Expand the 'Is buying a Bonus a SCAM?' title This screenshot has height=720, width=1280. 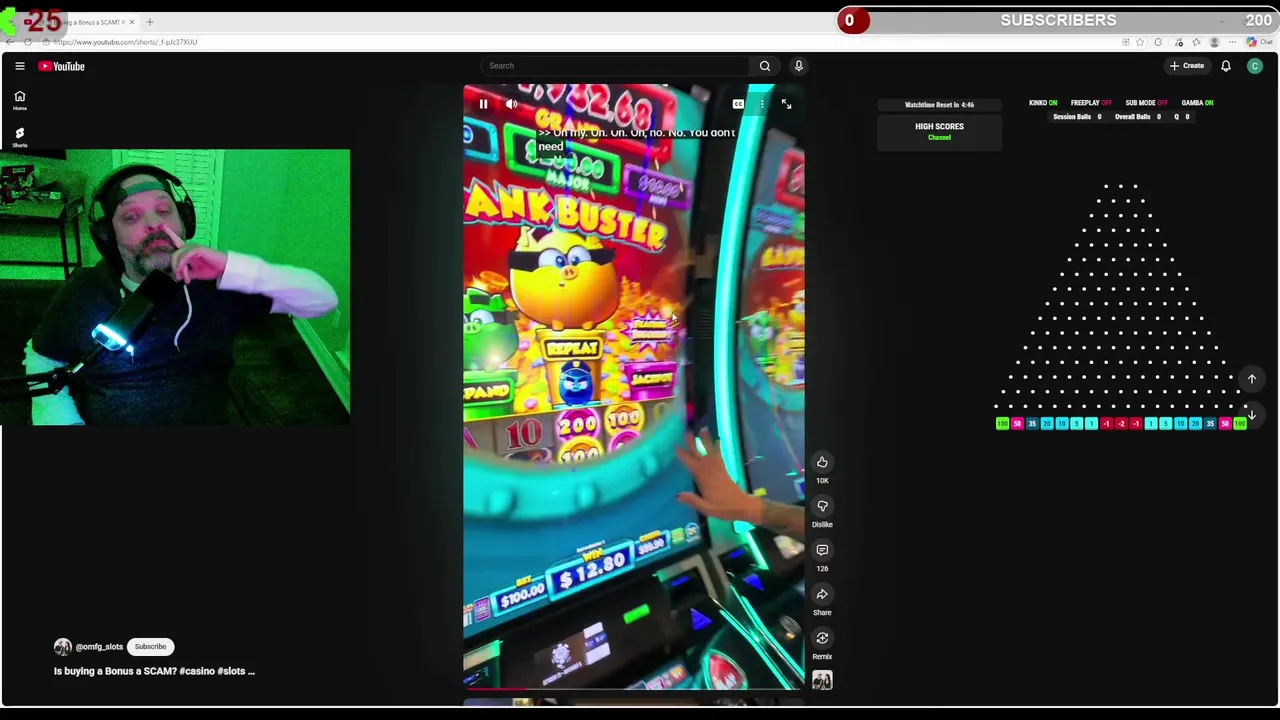pos(154,671)
